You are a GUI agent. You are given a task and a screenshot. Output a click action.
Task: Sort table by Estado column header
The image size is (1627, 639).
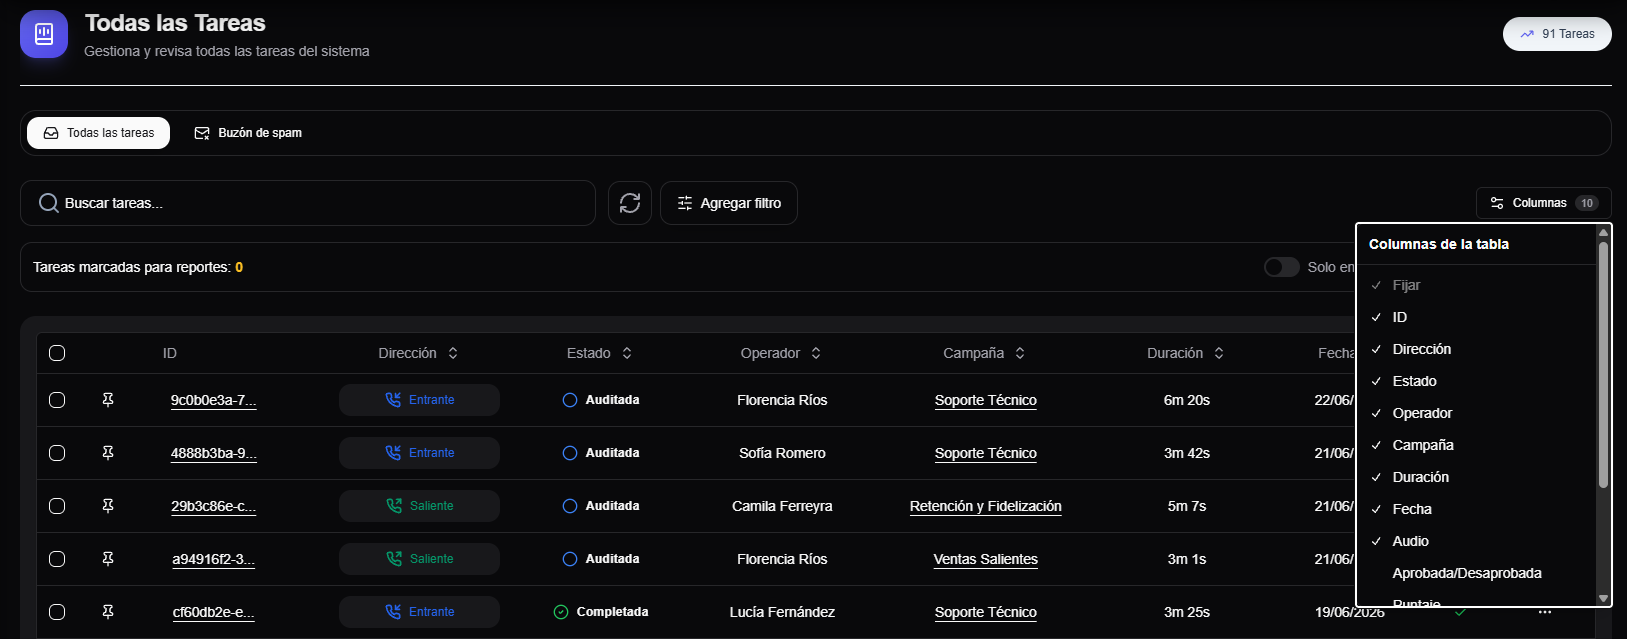point(599,353)
